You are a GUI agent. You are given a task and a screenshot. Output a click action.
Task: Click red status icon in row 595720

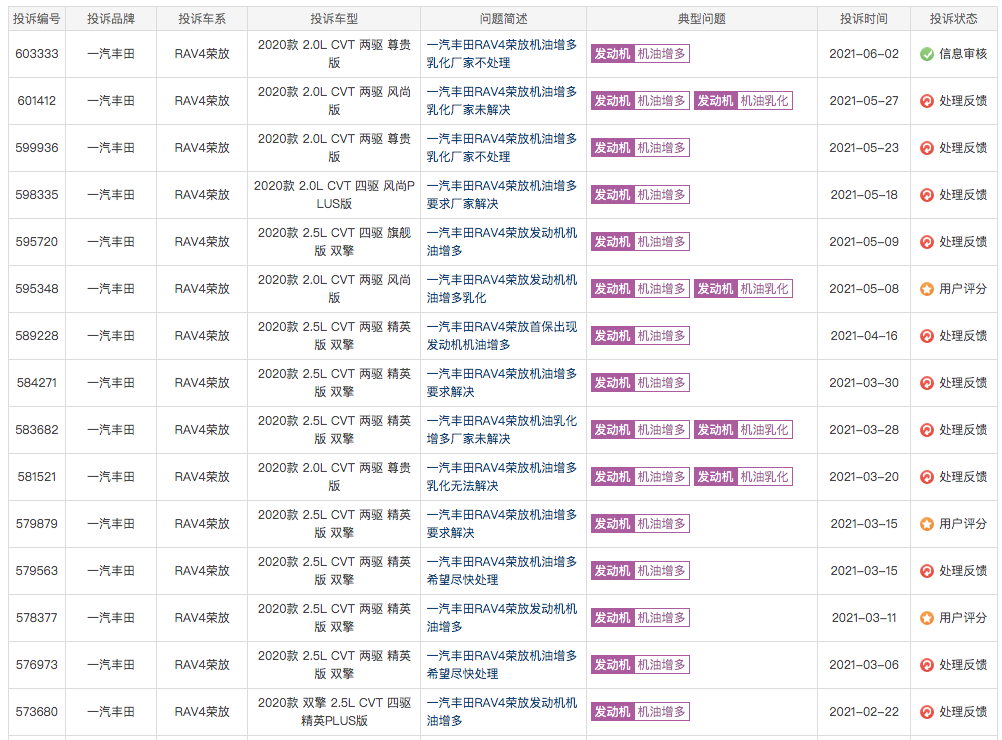coord(927,242)
